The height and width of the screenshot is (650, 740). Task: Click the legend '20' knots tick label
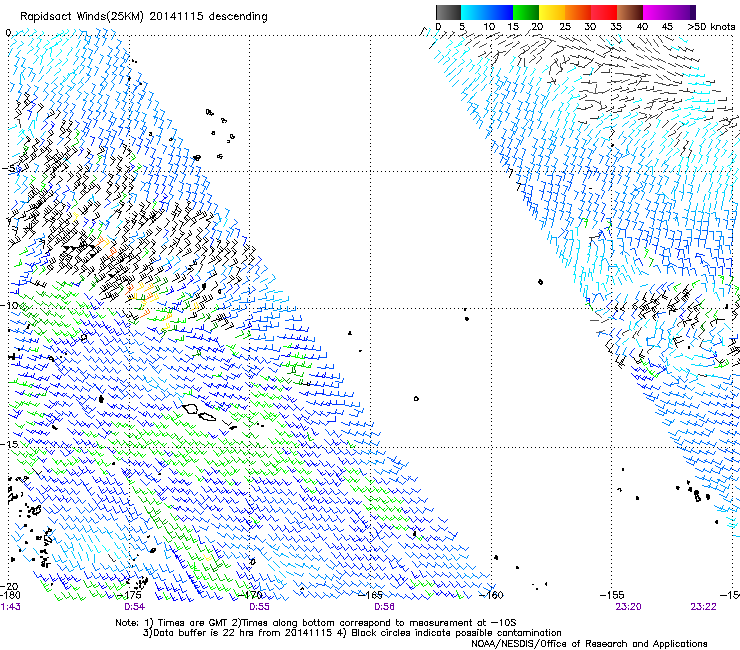(538, 27)
